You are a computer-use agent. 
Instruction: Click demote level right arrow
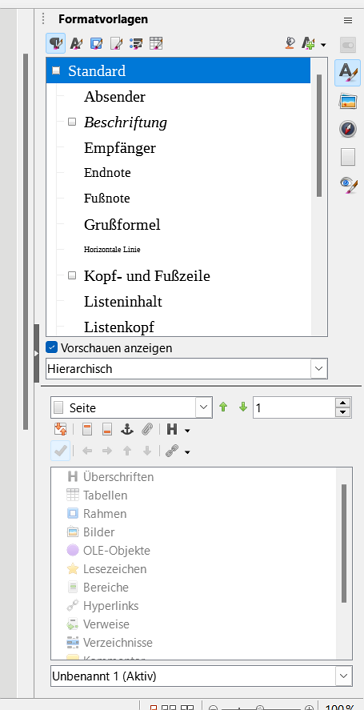click(107, 451)
